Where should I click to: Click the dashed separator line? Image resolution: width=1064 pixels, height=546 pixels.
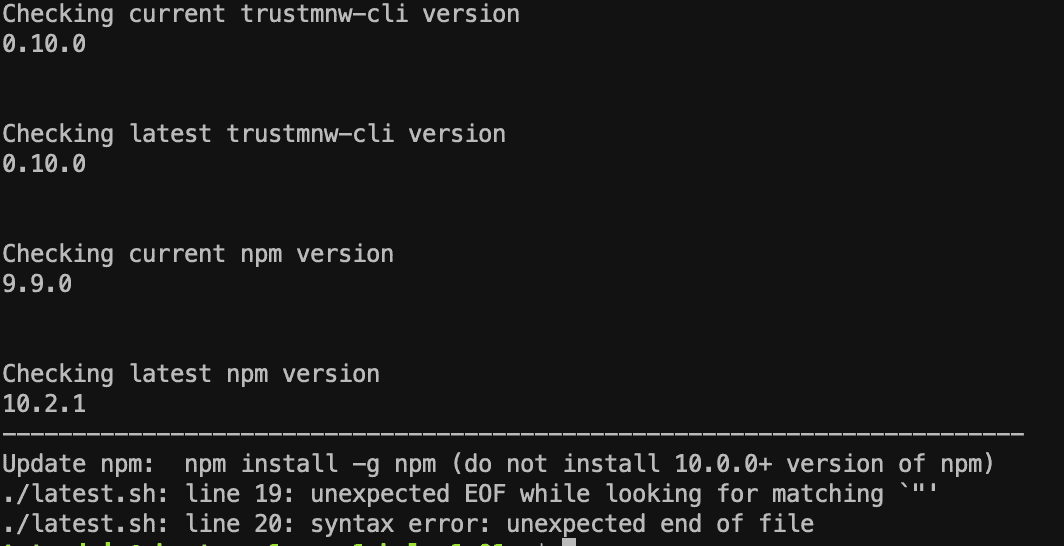pyautogui.click(x=512, y=434)
